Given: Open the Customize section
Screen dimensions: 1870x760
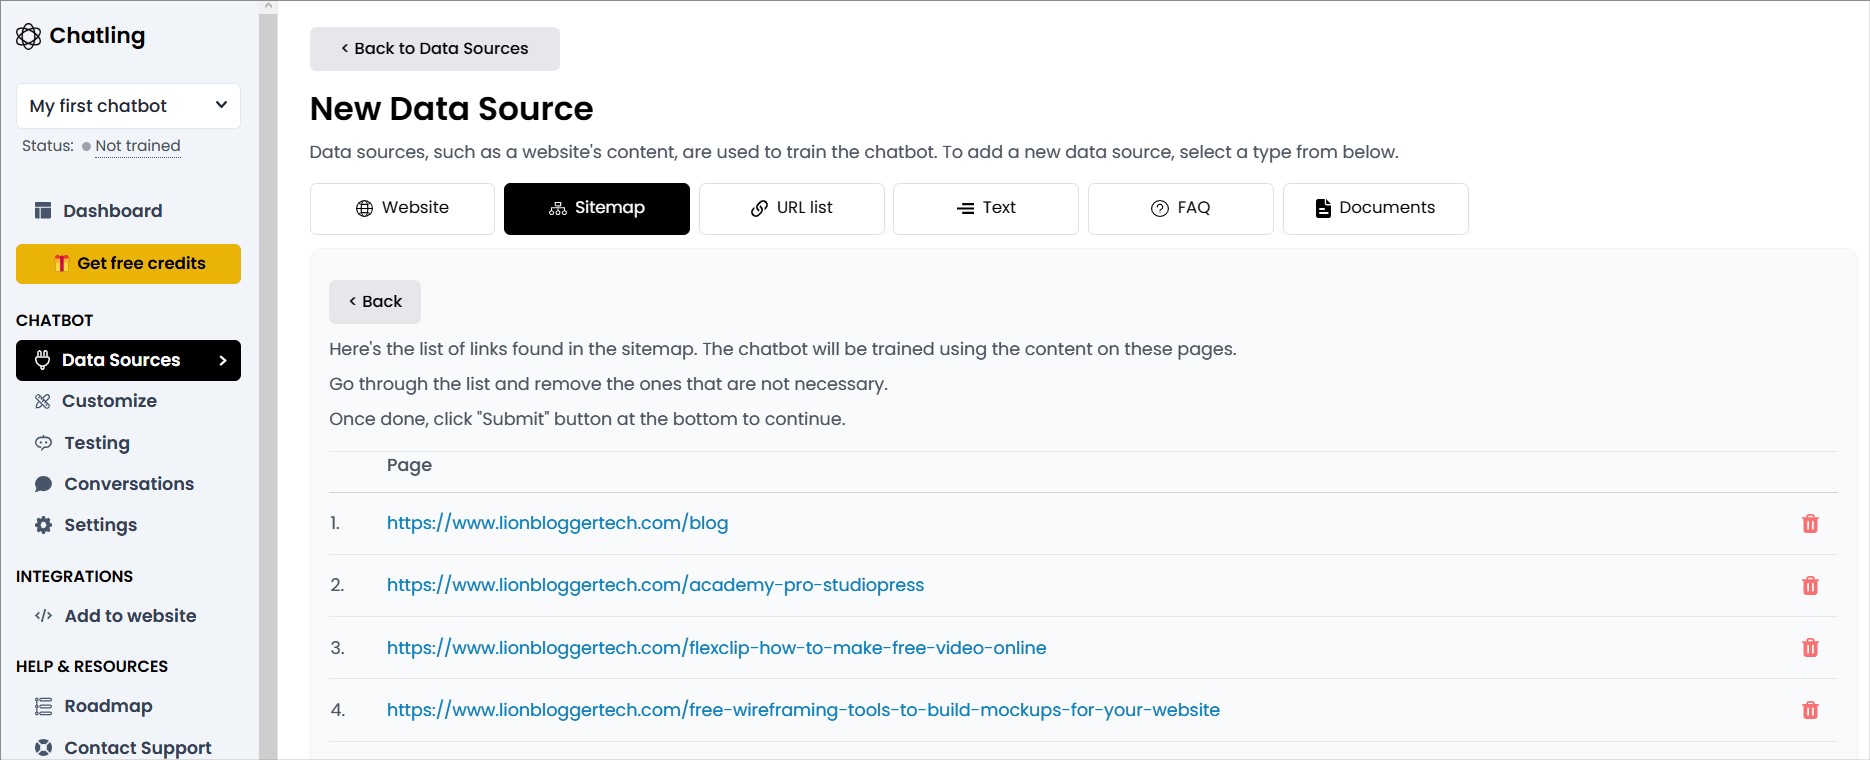Looking at the screenshot, I should point(109,401).
